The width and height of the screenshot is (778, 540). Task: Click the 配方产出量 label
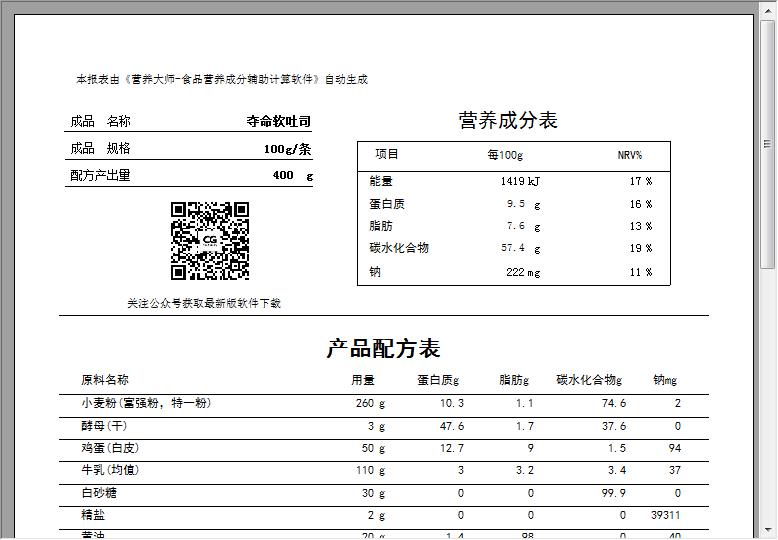100,175
